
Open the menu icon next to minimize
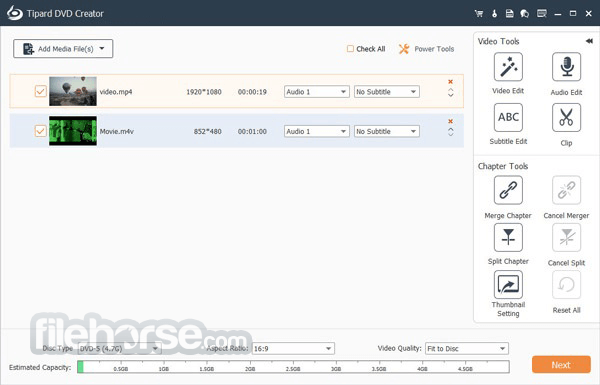pos(541,13)
